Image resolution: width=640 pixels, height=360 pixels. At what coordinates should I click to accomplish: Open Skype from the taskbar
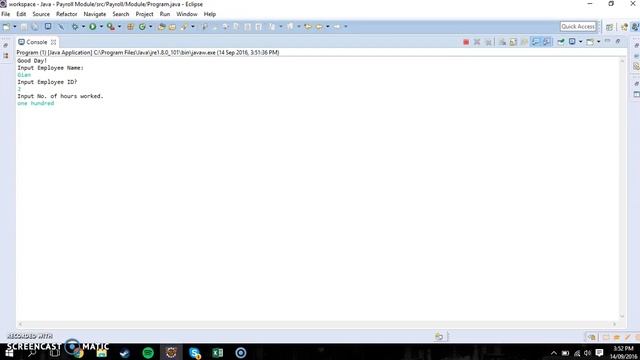coord(195,352)
